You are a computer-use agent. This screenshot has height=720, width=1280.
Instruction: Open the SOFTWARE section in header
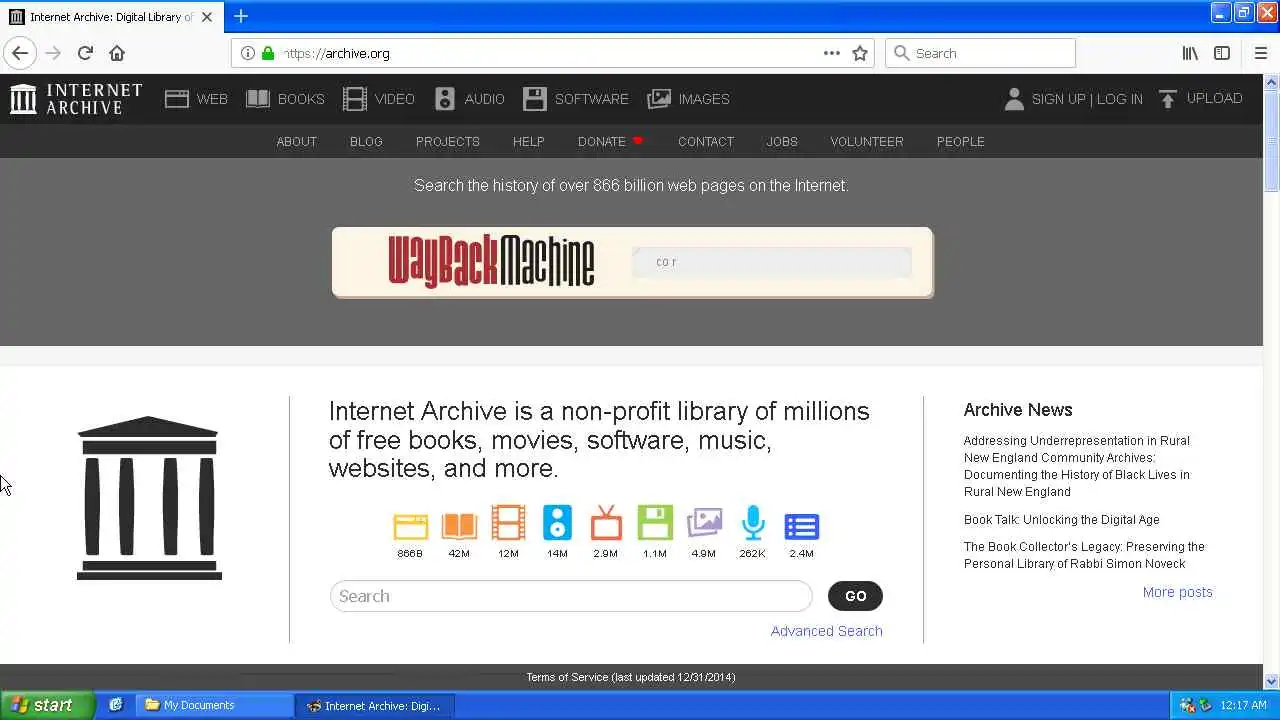(x=576, y=99)
